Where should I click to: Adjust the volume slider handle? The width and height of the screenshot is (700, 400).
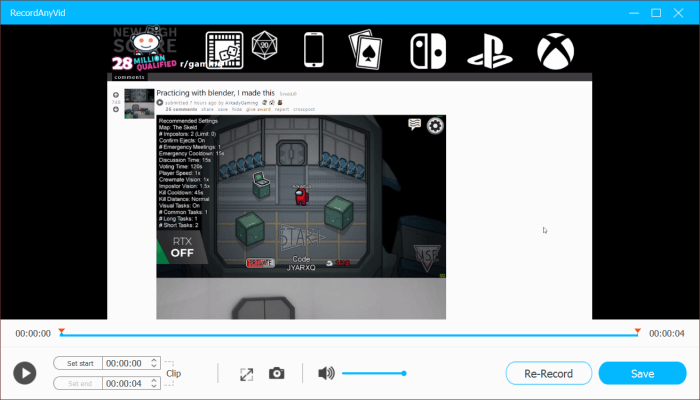[x=404, y=373]
